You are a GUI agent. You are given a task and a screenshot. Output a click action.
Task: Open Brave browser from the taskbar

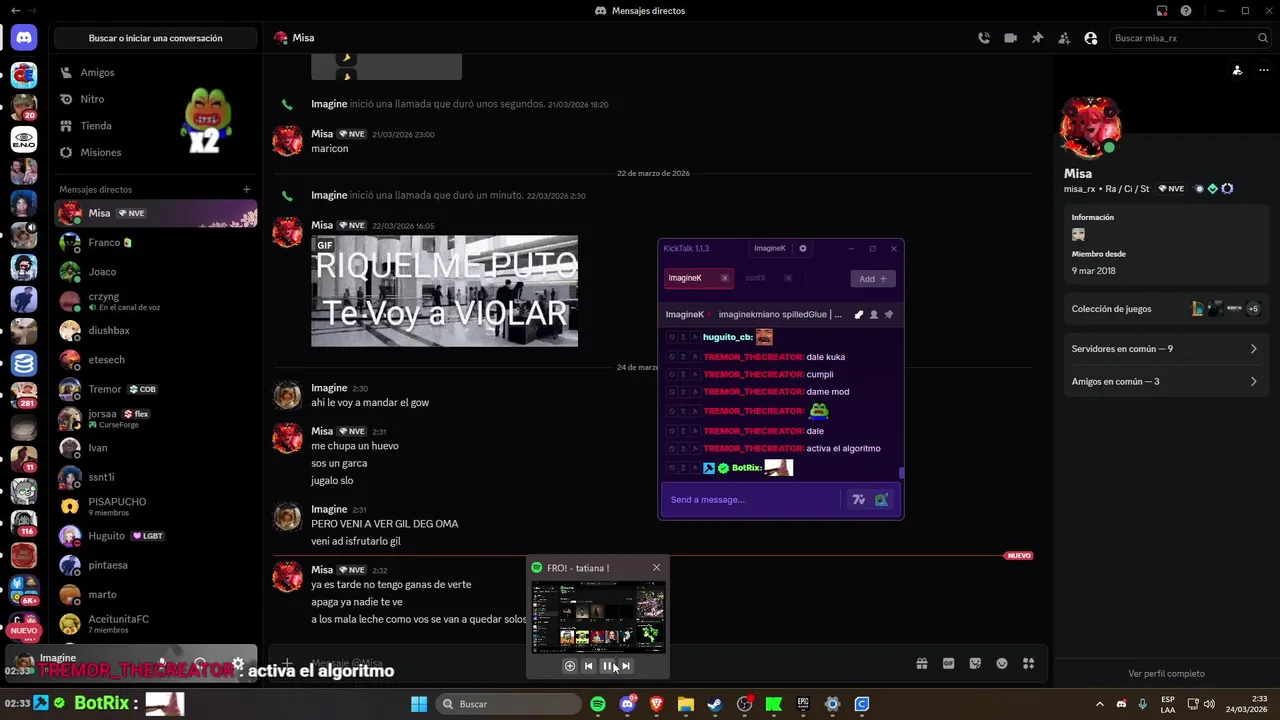tap(656, 704)
